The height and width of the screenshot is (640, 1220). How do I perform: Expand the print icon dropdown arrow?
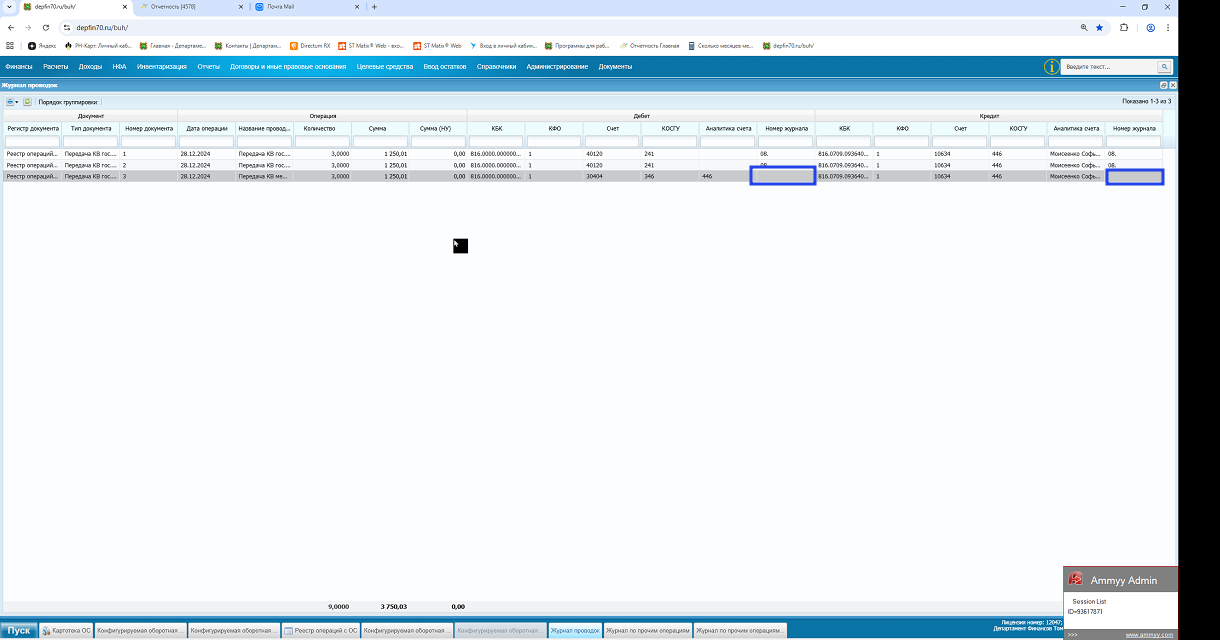coord(17,102)
